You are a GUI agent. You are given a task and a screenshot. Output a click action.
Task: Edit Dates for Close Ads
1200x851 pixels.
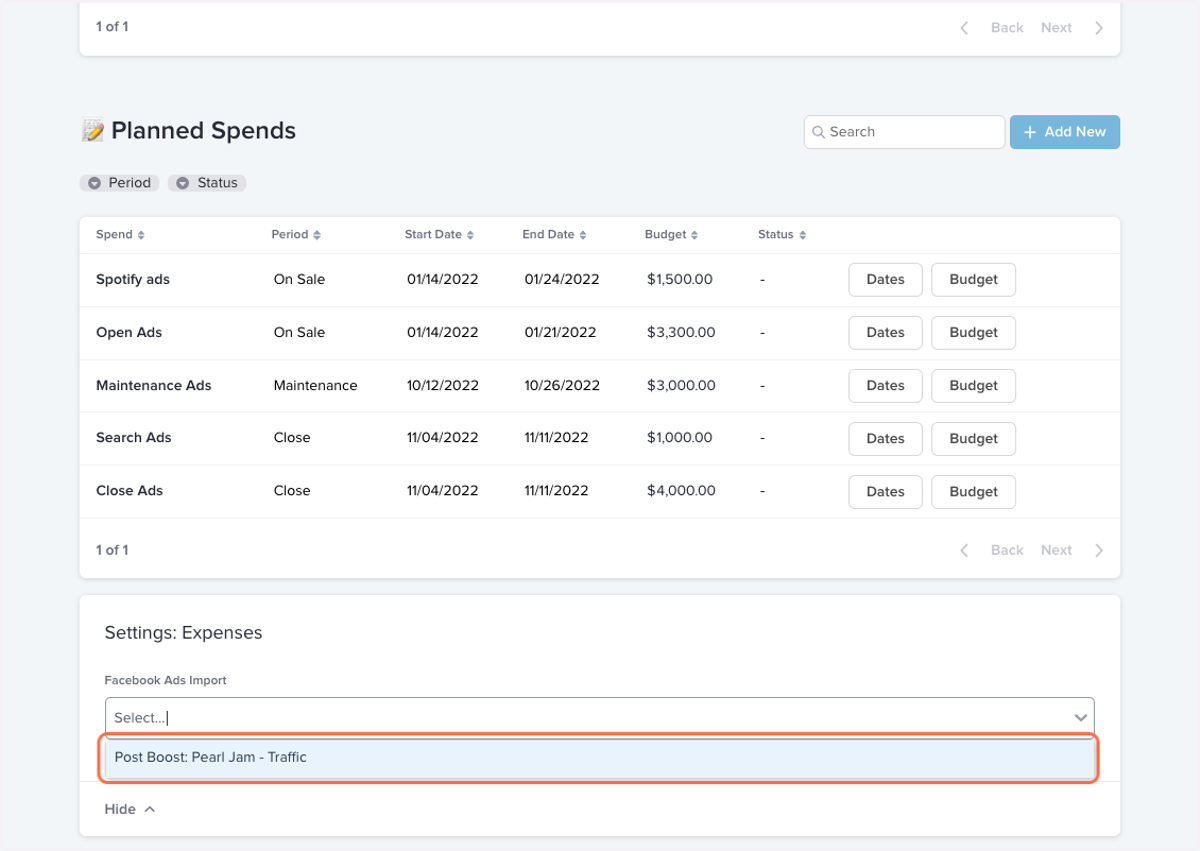point(885,492)
